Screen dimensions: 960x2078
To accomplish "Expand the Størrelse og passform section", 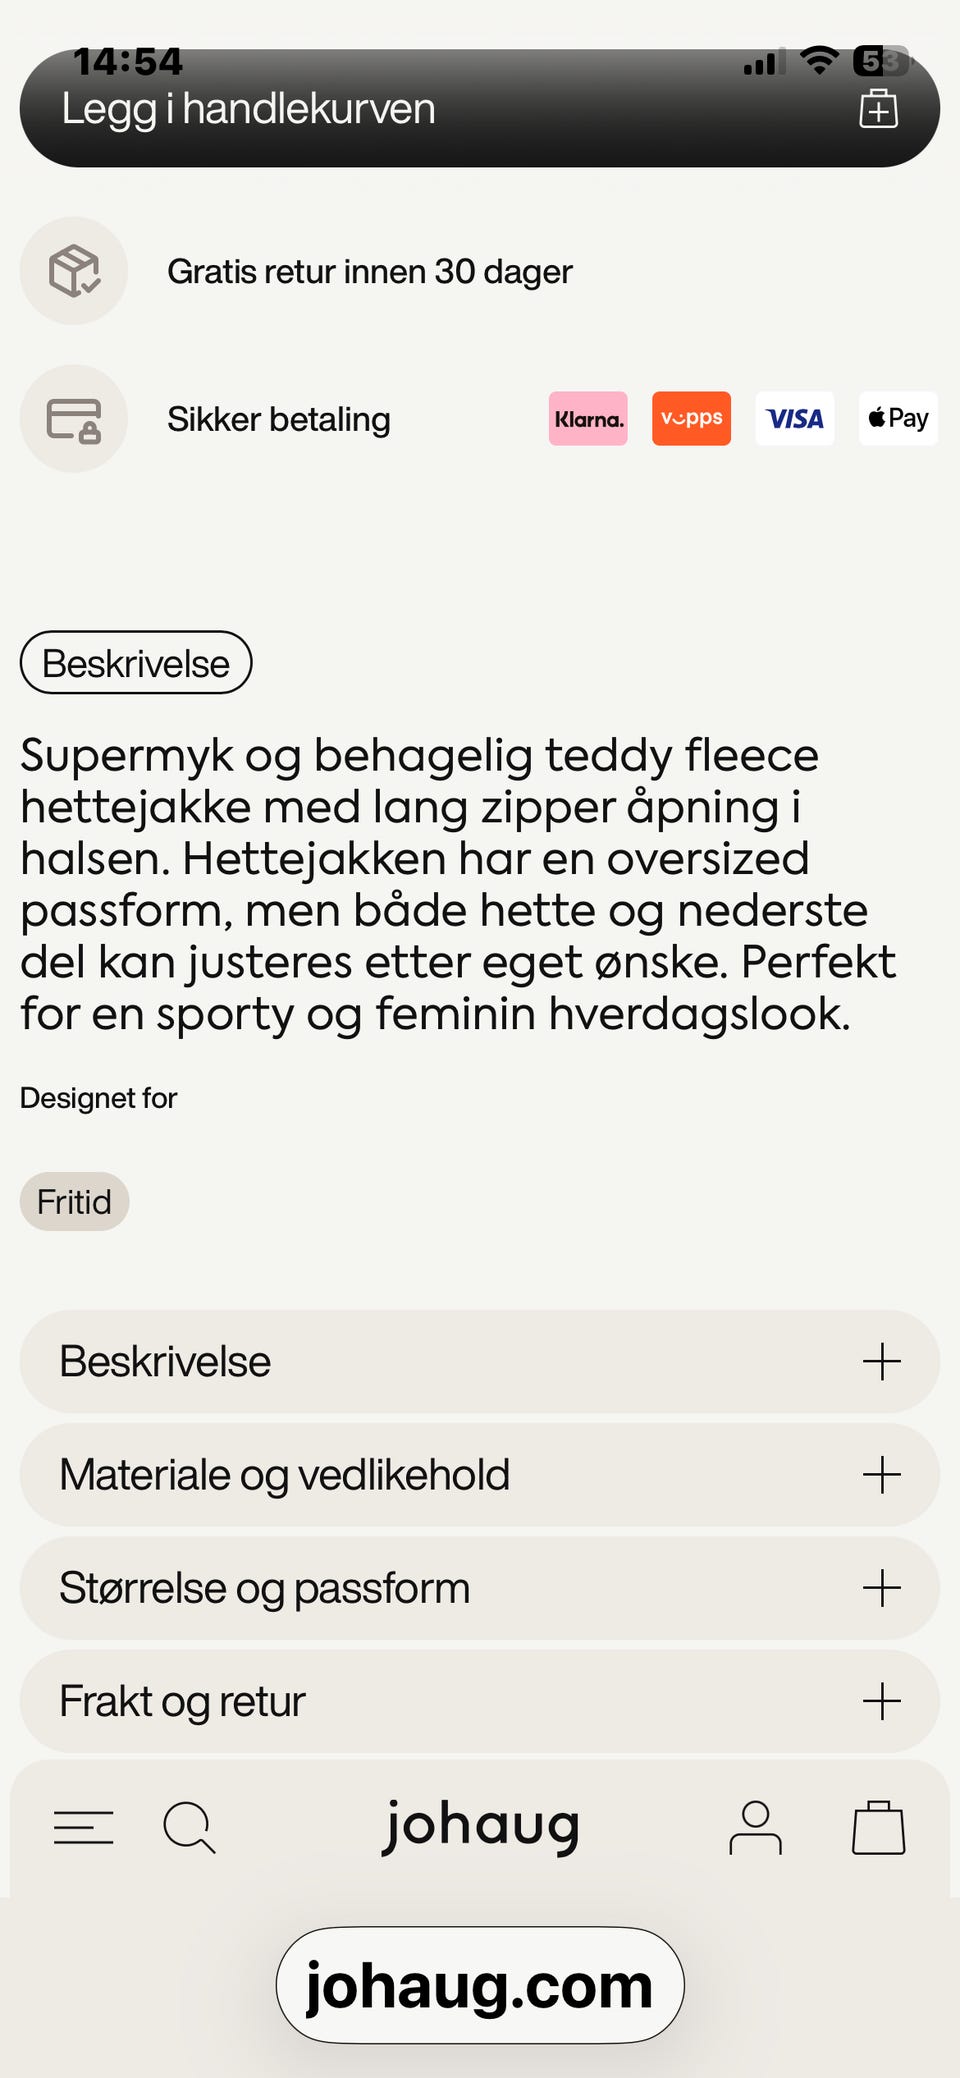I will (478, 1588).
